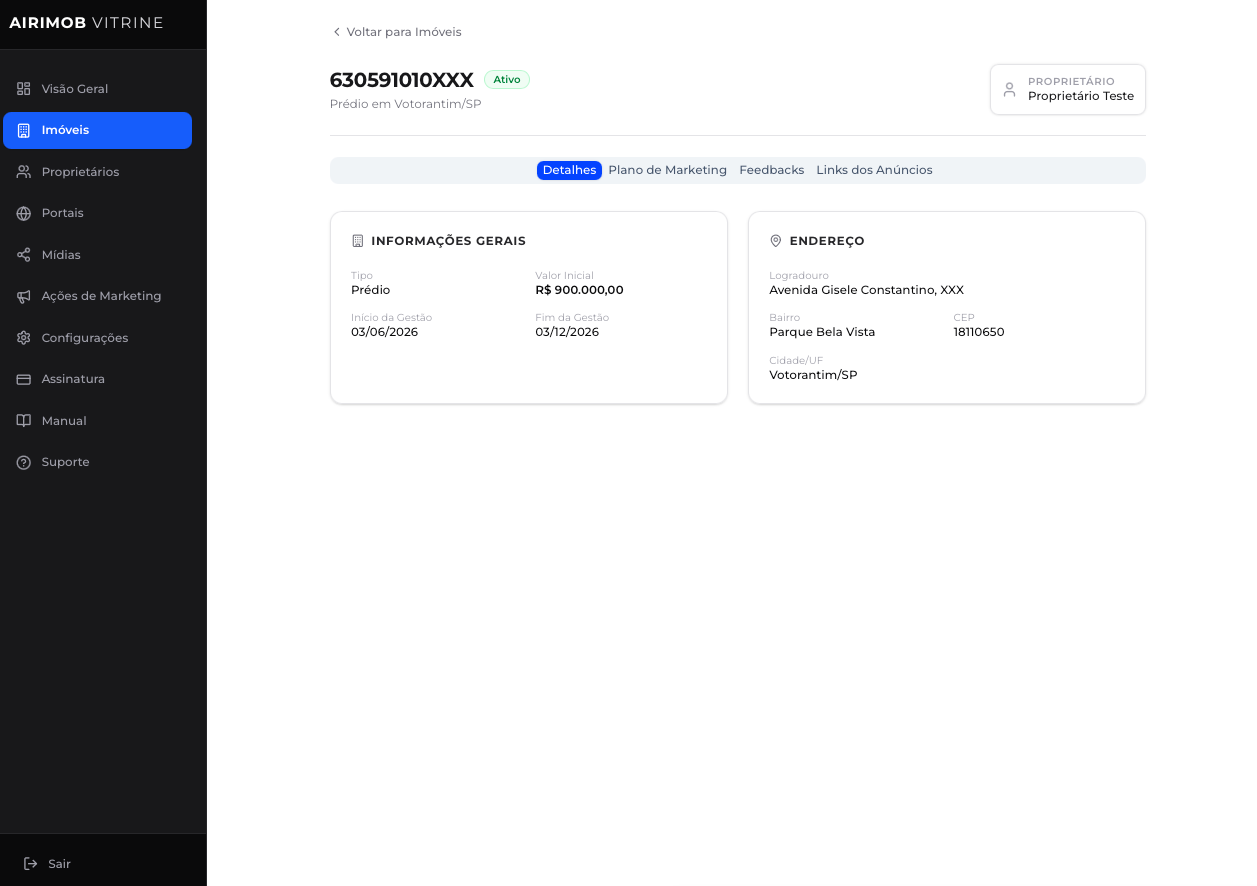Select Imóveis in the sidebar
The height and width of the screenshot is (886, 1257).
coord(97,130)
